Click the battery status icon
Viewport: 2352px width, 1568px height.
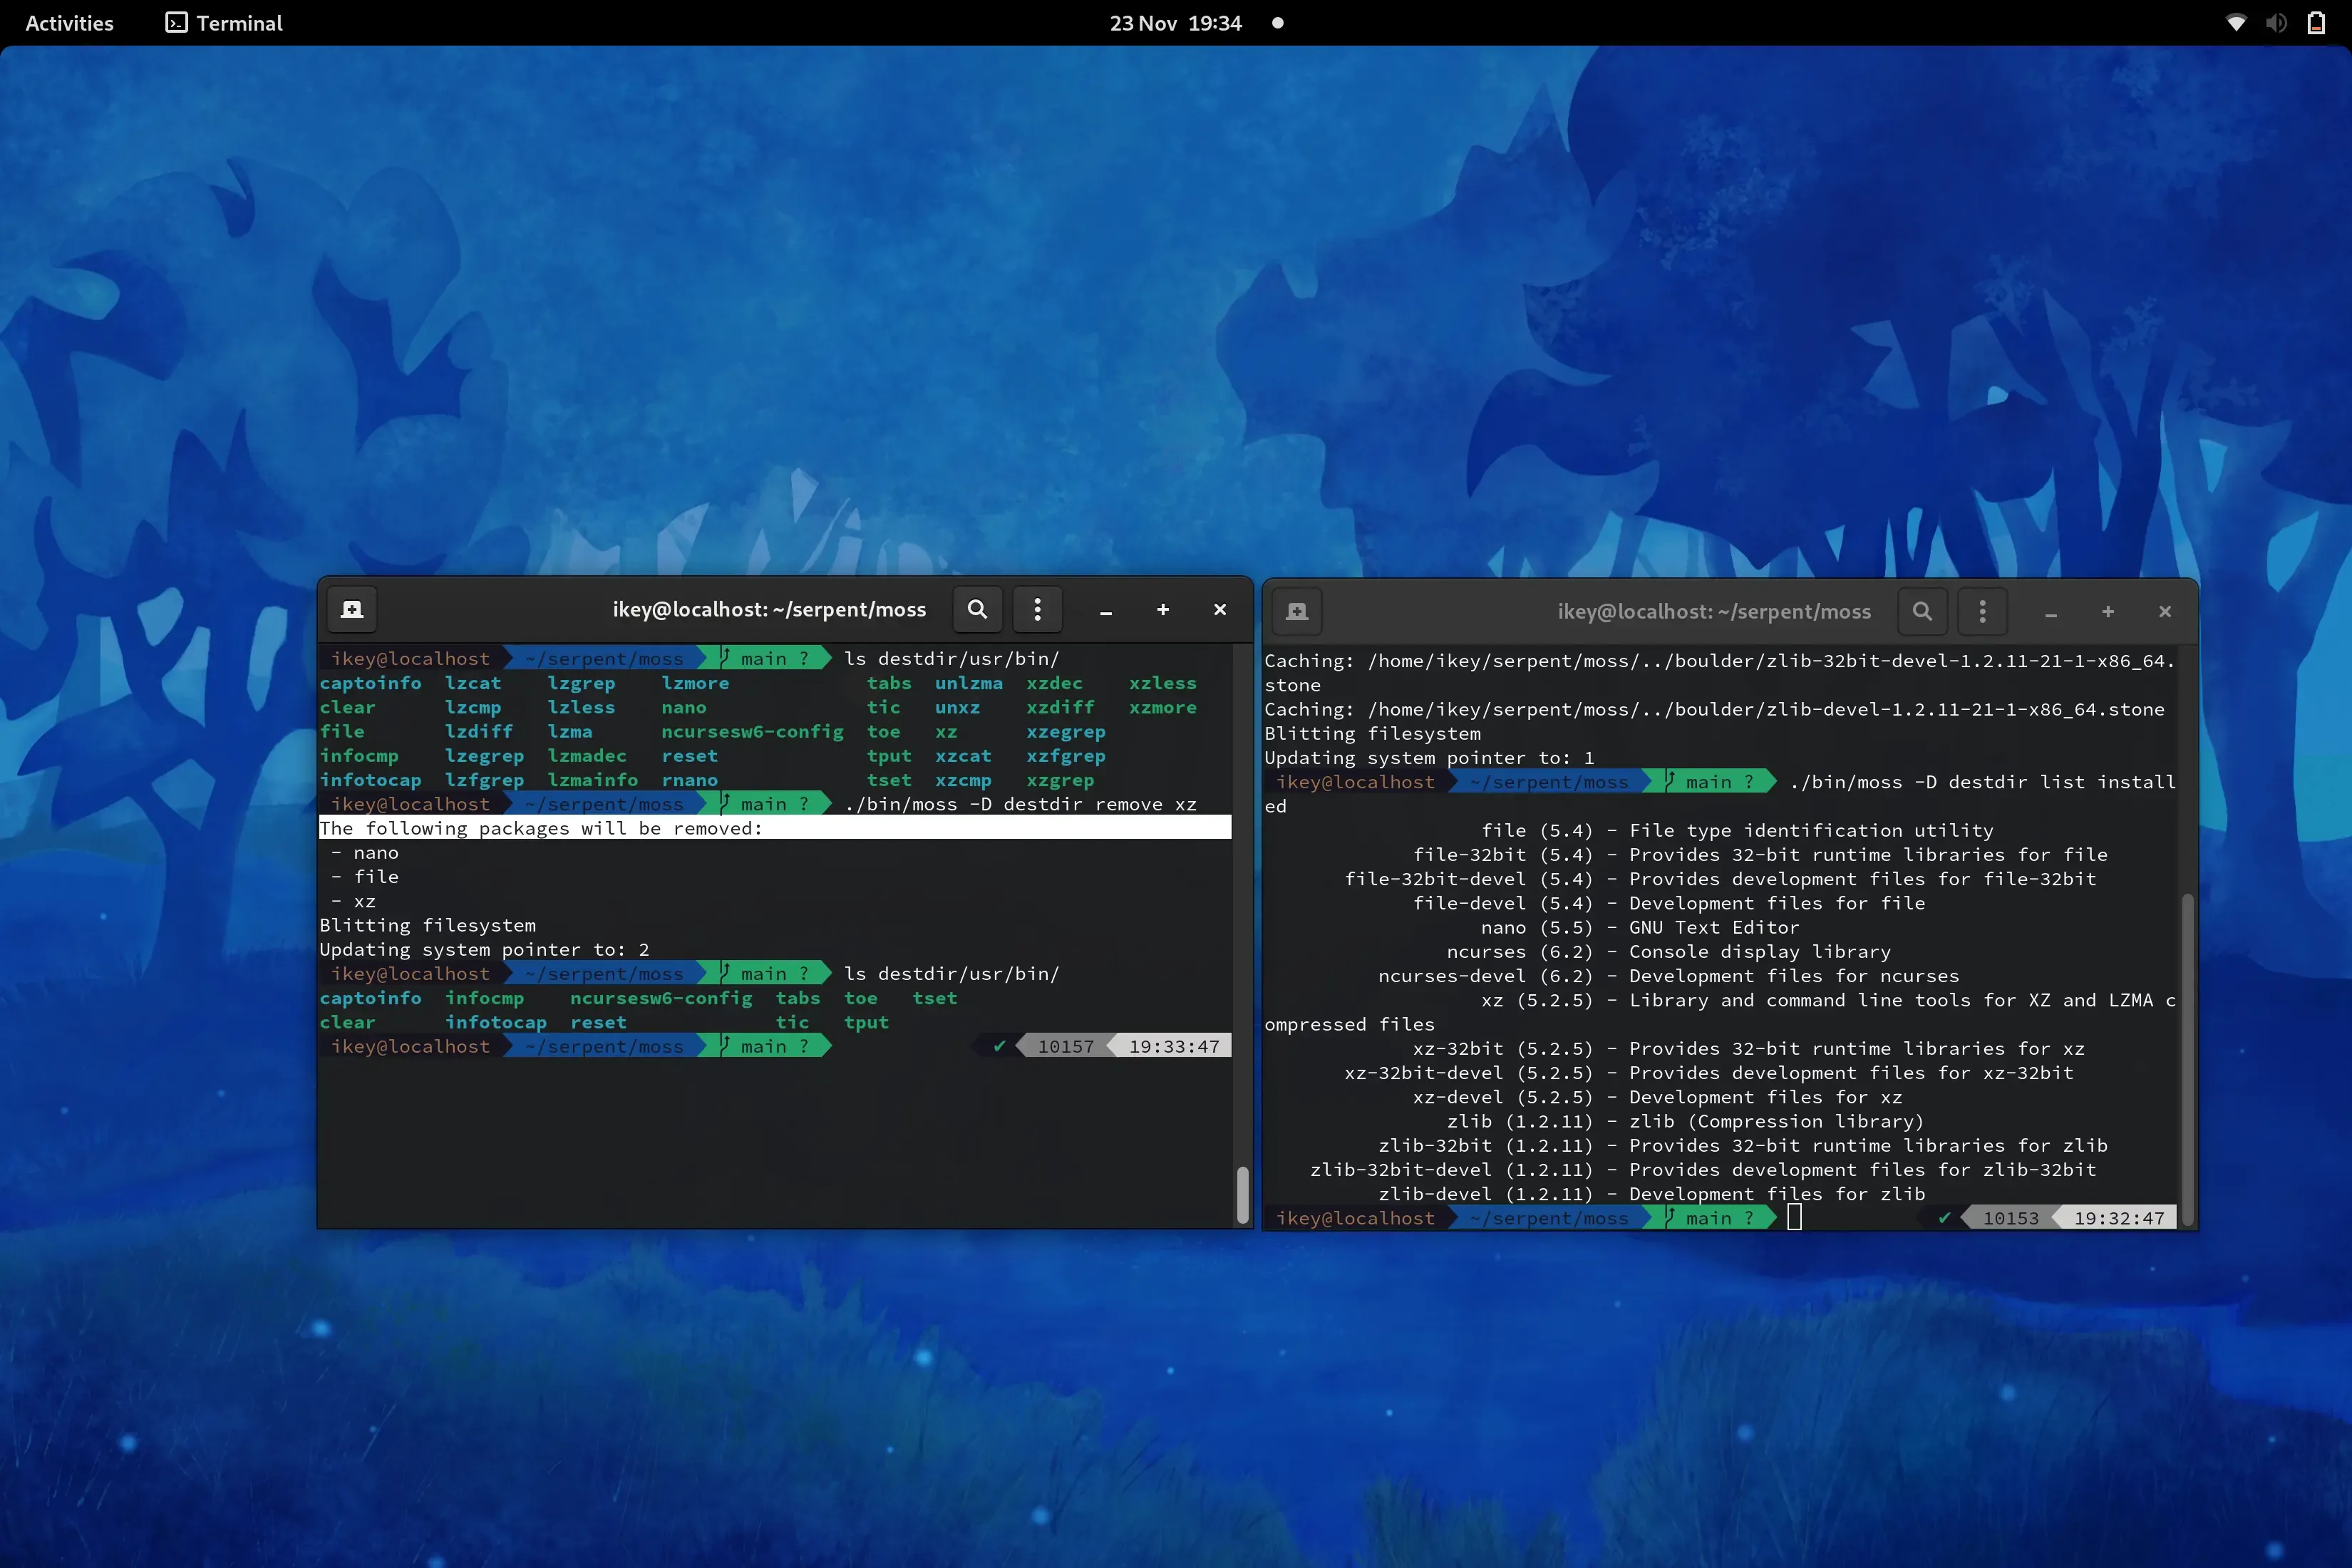[x=2316, y=23]
